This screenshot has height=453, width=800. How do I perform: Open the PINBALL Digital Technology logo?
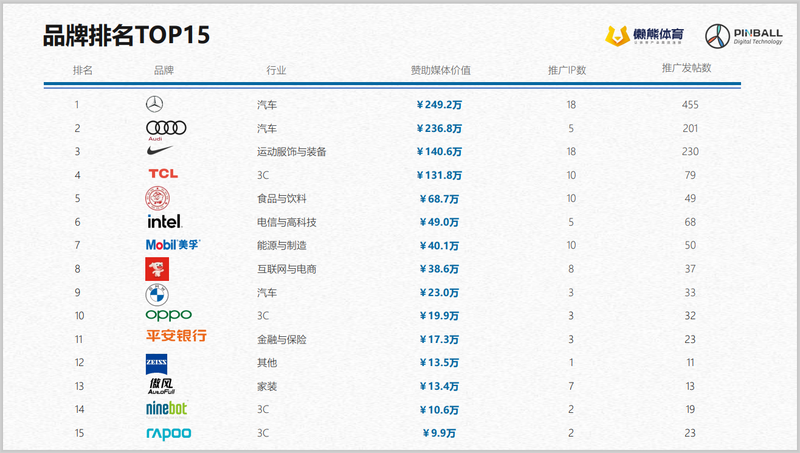coord(744,36)
